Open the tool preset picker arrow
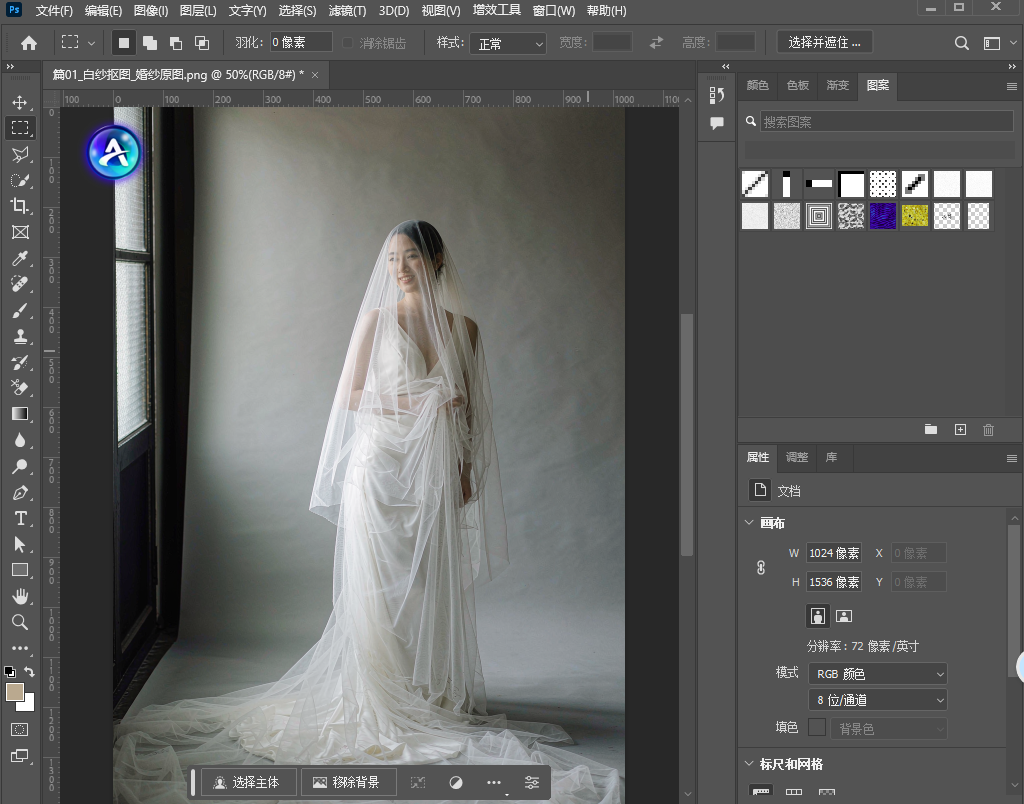 click(91, 43)
